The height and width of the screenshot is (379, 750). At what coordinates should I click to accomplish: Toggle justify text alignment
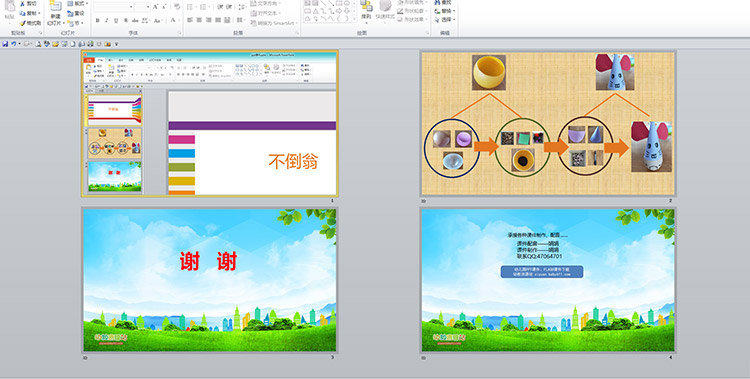point(218,20)
